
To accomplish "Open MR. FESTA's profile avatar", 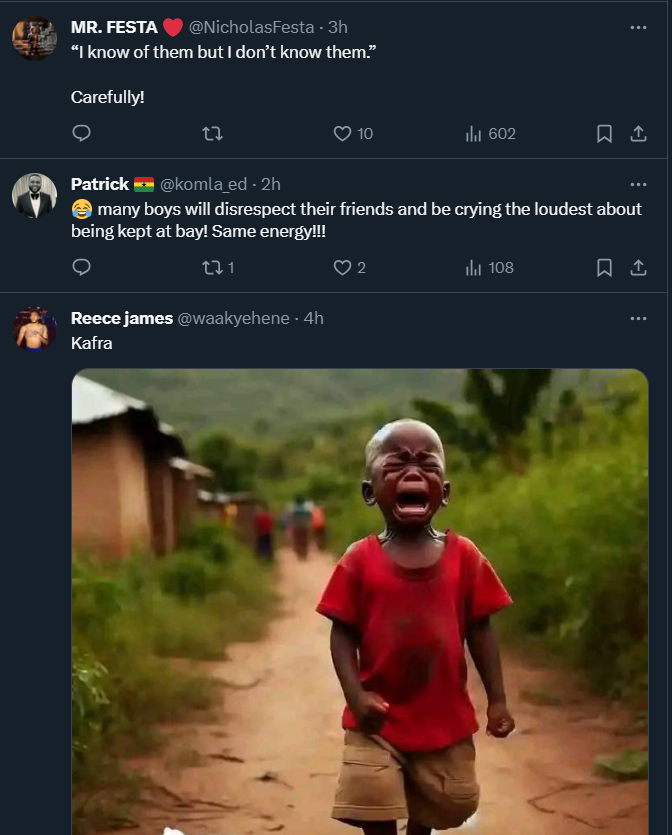I will [x=34, y=39].
